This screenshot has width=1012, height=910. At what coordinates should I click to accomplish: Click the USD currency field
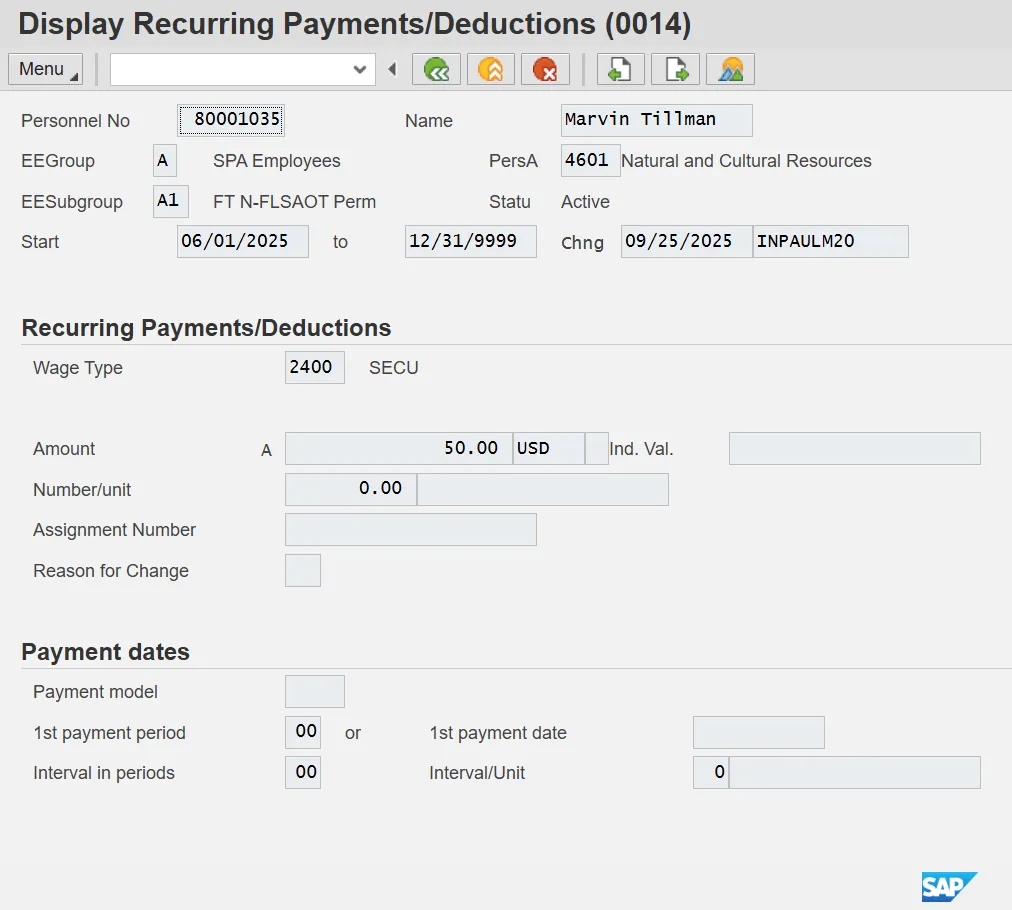click(547, 449)
